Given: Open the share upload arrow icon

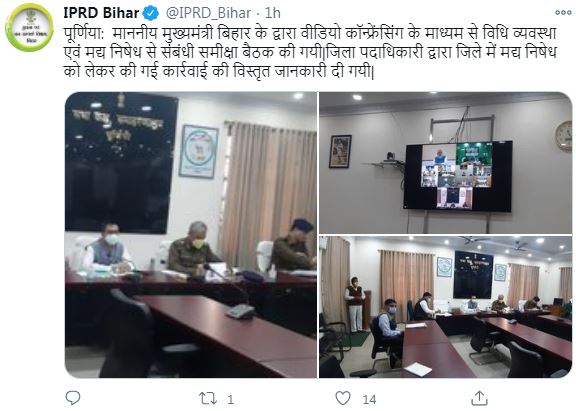Looking at the screenshot, I should tap(480, 398).
